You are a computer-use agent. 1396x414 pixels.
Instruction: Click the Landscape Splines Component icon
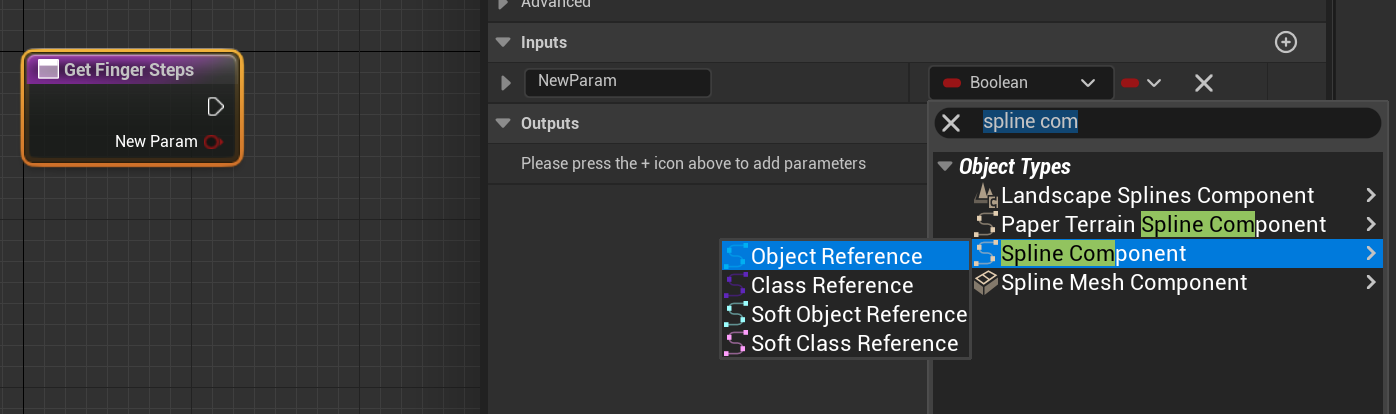(986, 196)
